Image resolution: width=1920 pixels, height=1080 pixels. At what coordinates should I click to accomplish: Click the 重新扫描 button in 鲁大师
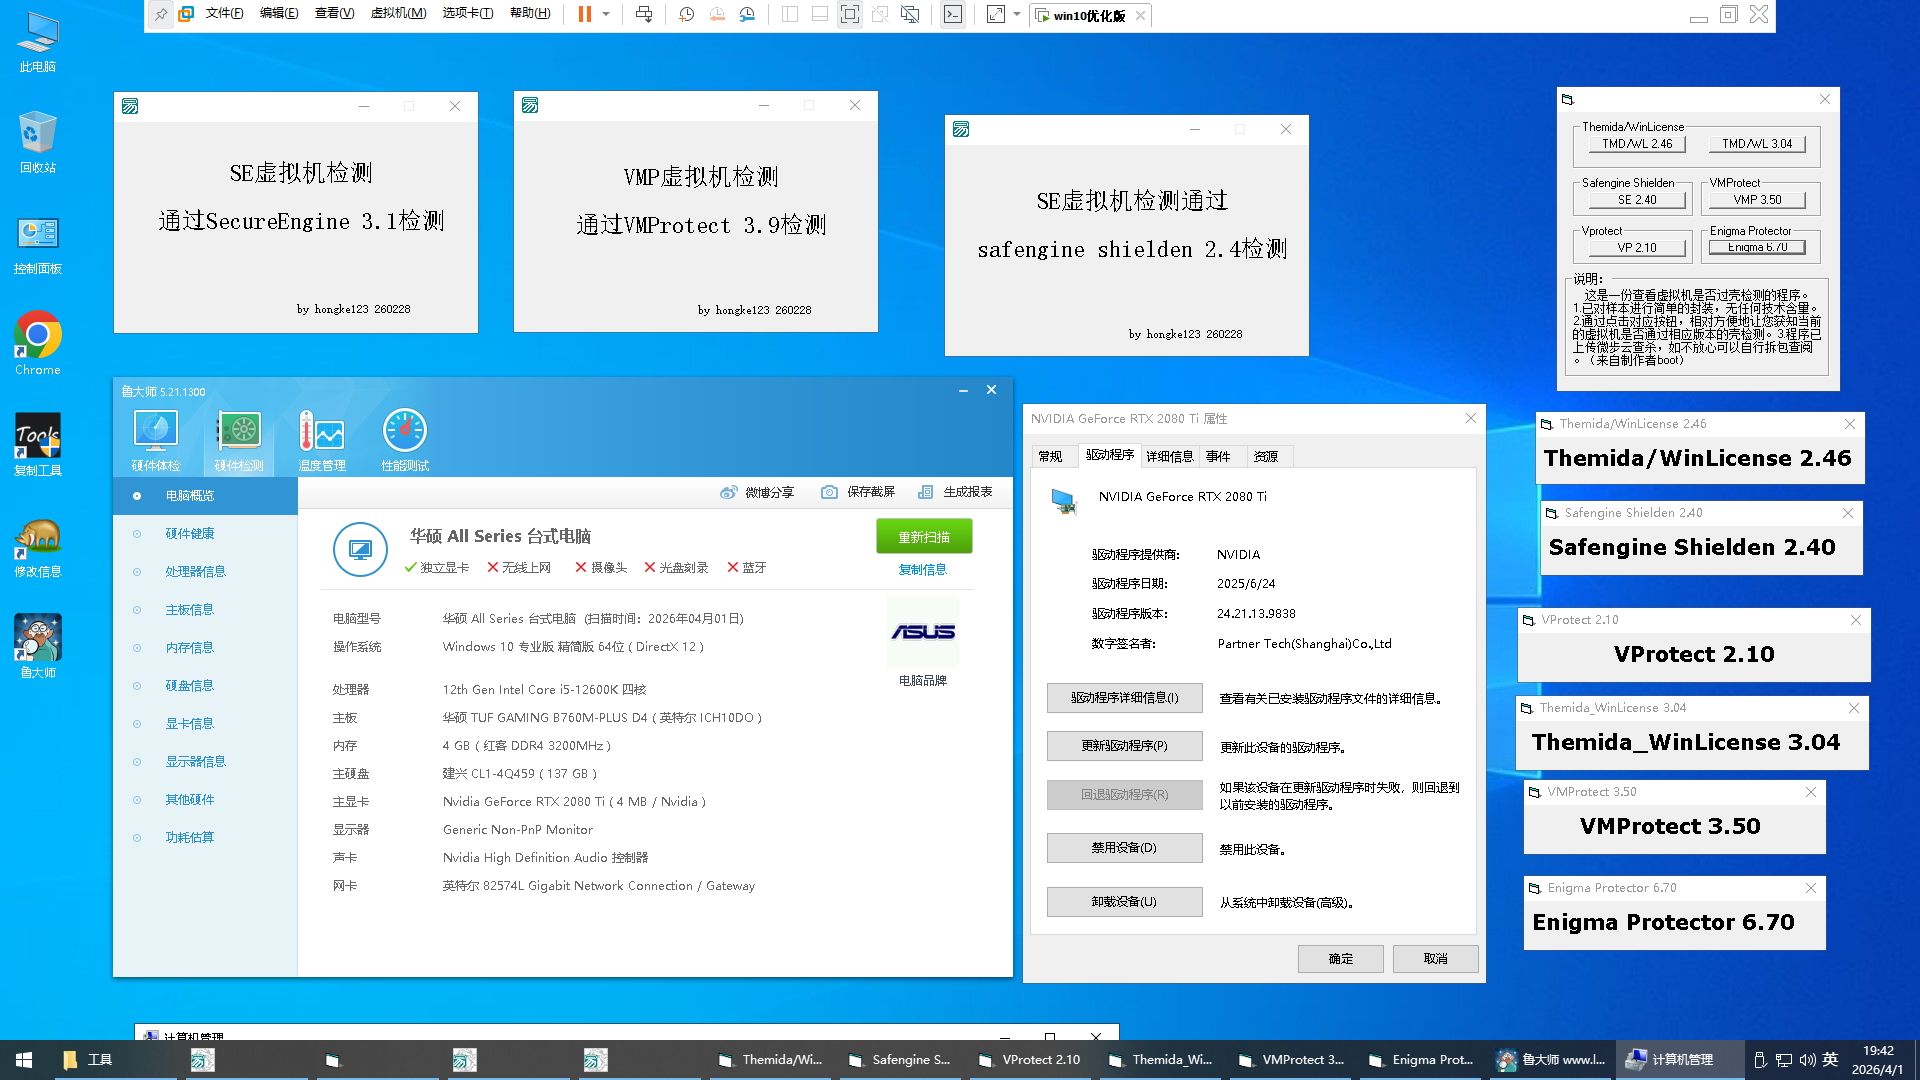[x=923, y=536]
